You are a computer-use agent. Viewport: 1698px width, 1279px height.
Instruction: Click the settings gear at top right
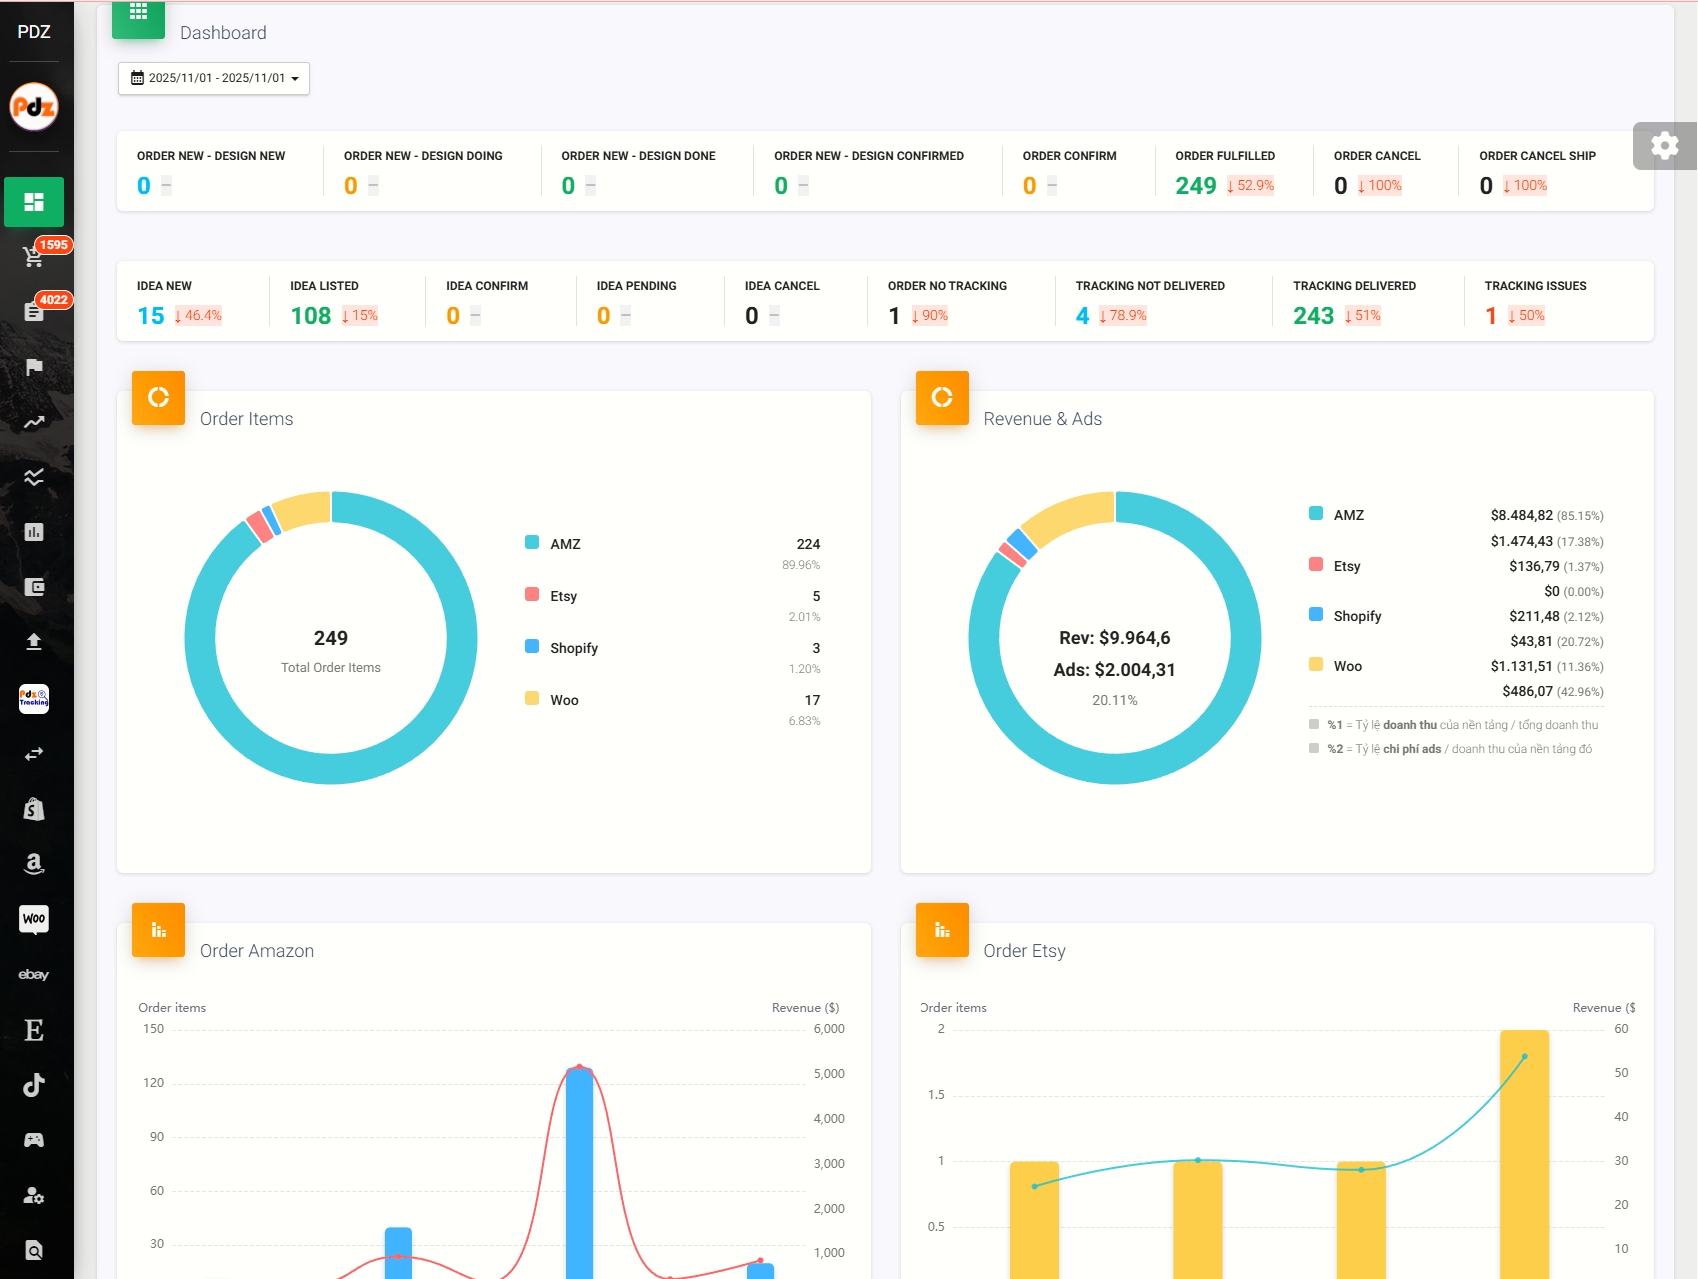pos(1664,145)
